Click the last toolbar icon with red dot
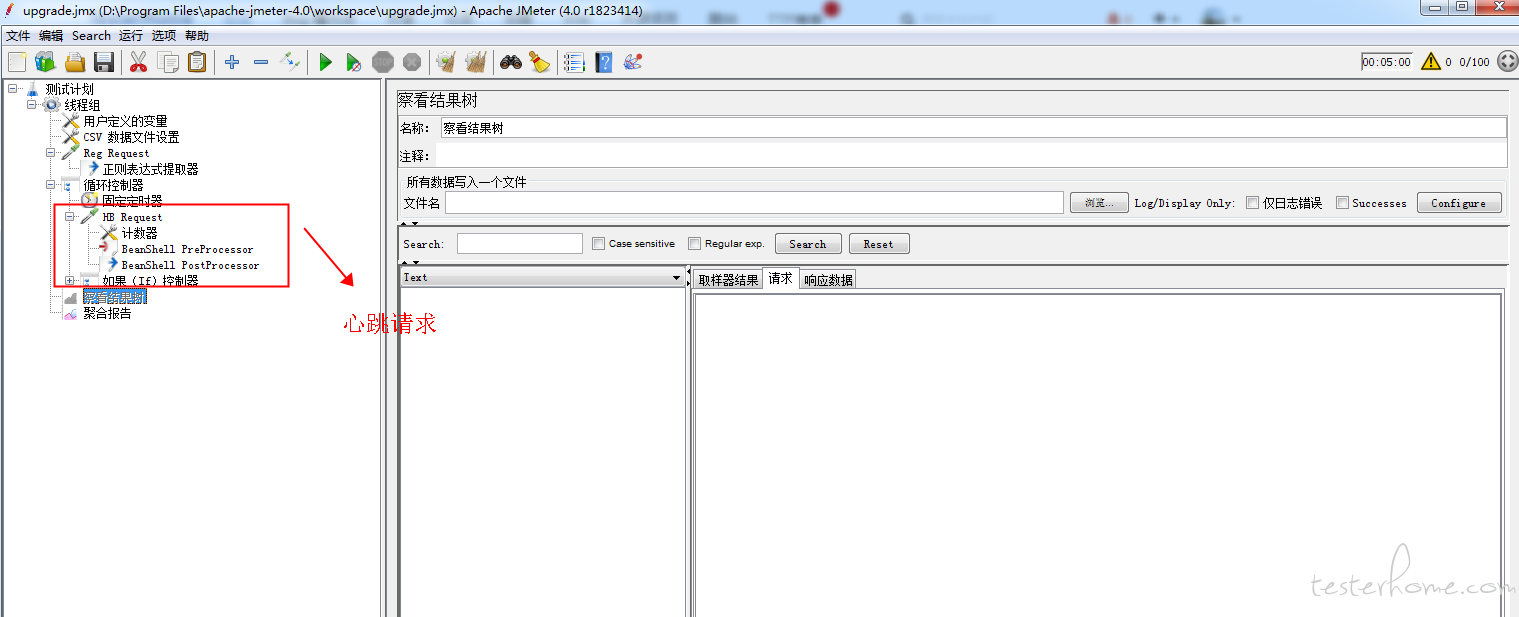 633,62
